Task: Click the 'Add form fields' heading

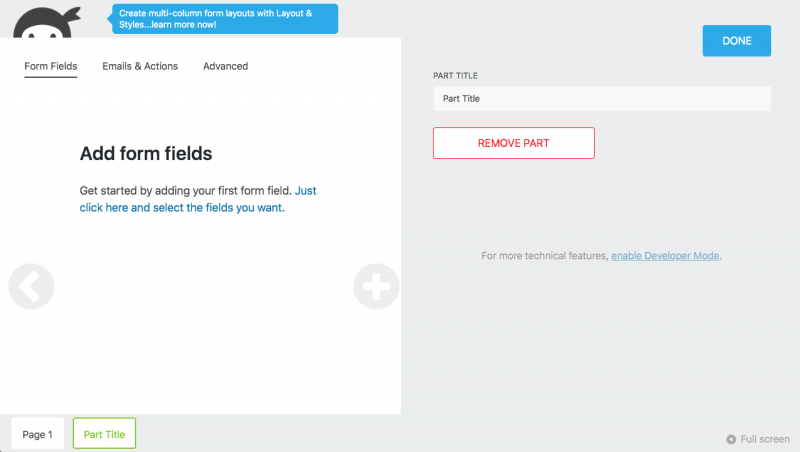Action: 145,153
